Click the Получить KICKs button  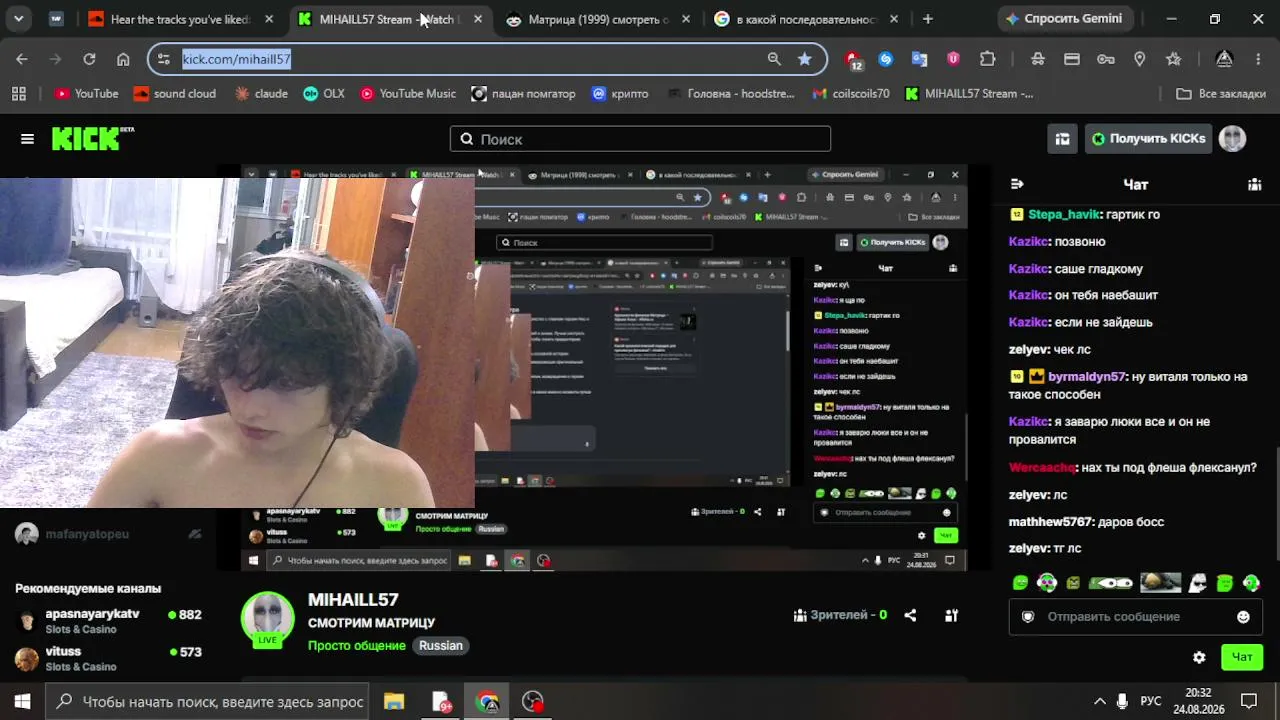tap(1149, 139)
